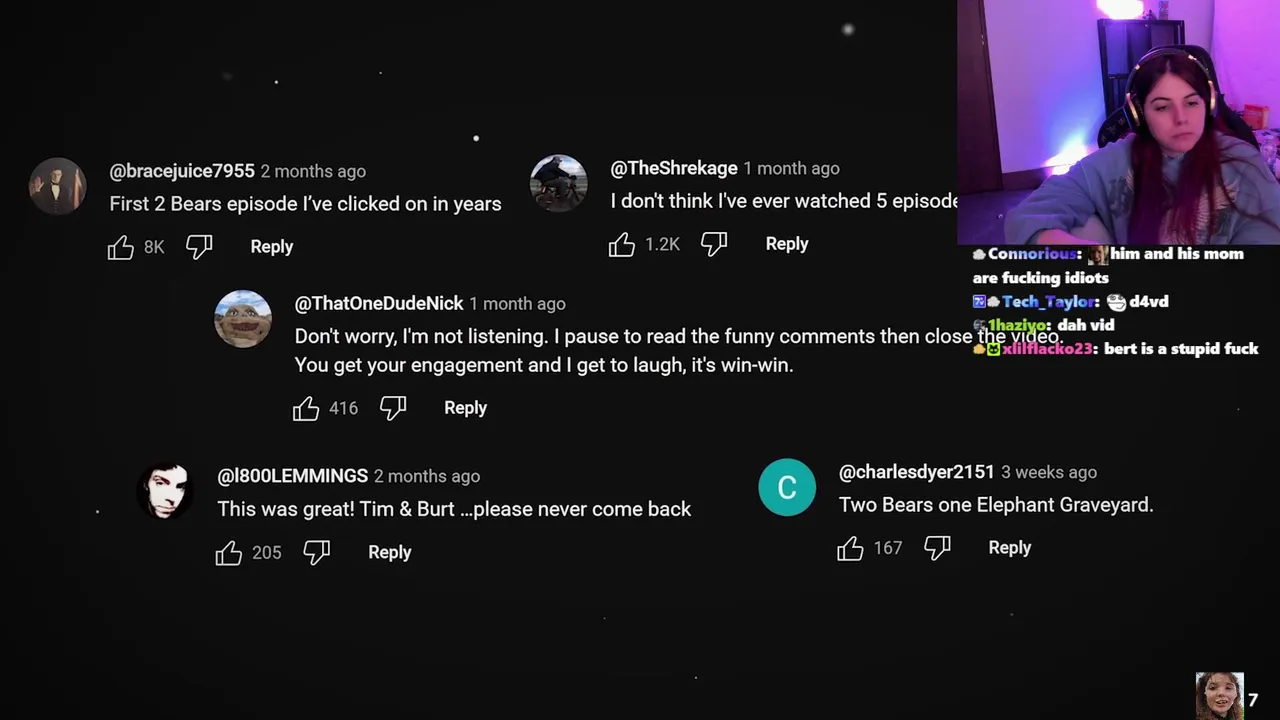Dislike the @charlesdyer2151 comment
The height and width of the screenshot is (720, 1280).
[937, 548]
